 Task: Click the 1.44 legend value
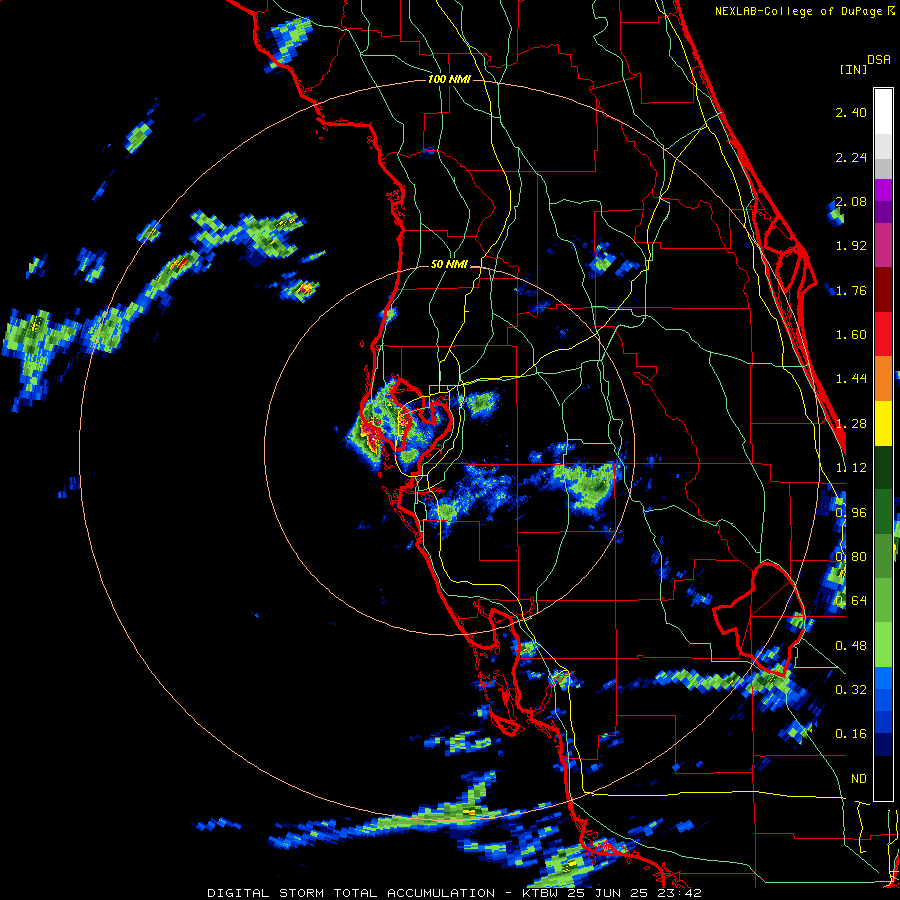(x=851, y=379)
